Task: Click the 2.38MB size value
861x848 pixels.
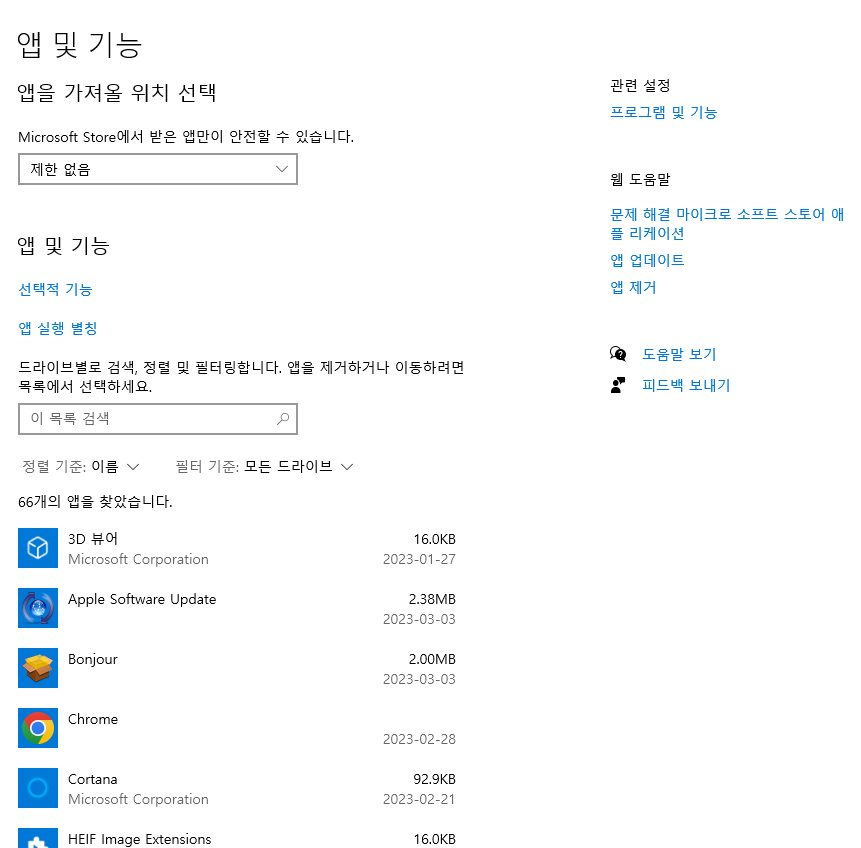Action: point(432,599)
